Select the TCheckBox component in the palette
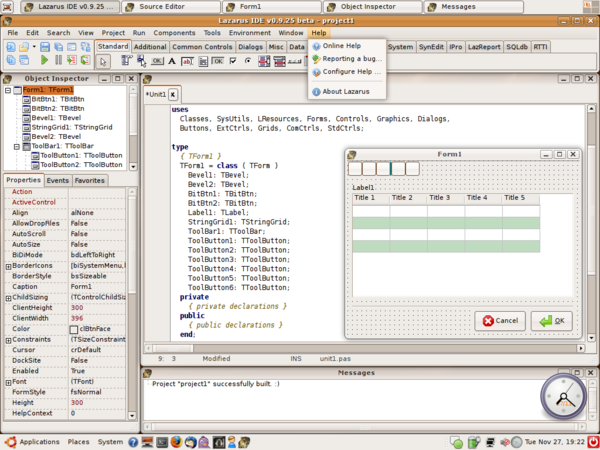The width and height of the screenshot is (600, 450). (x=233, y=61)
